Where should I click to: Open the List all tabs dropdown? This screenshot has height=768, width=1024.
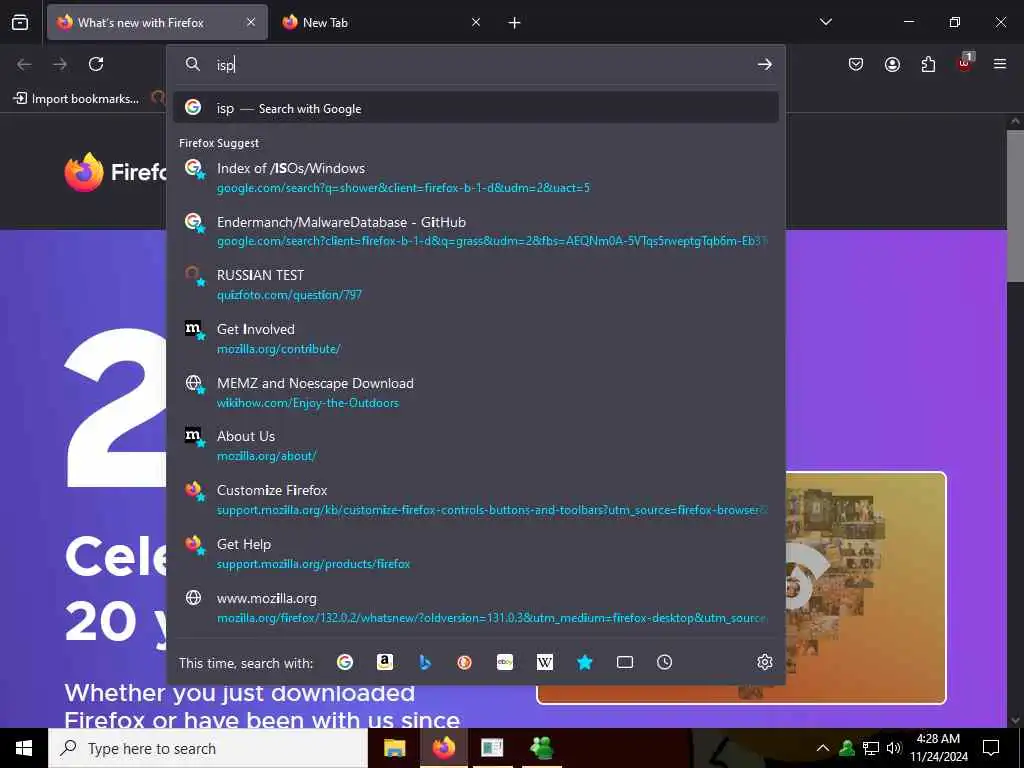tap(825, 22)
